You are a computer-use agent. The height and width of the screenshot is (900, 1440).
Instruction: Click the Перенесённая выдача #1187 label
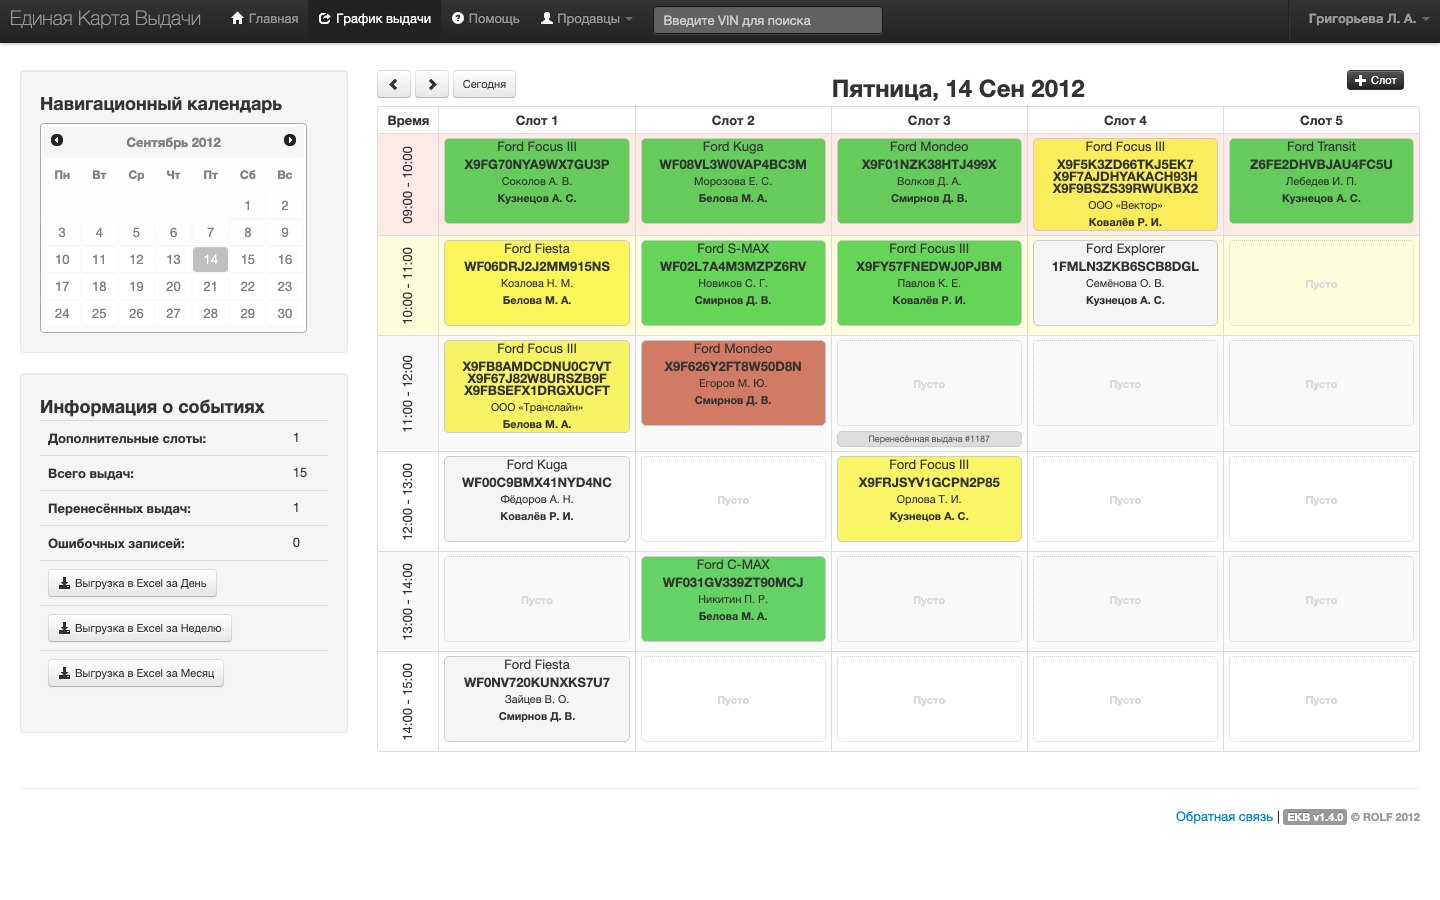click(x=929, y=439)
